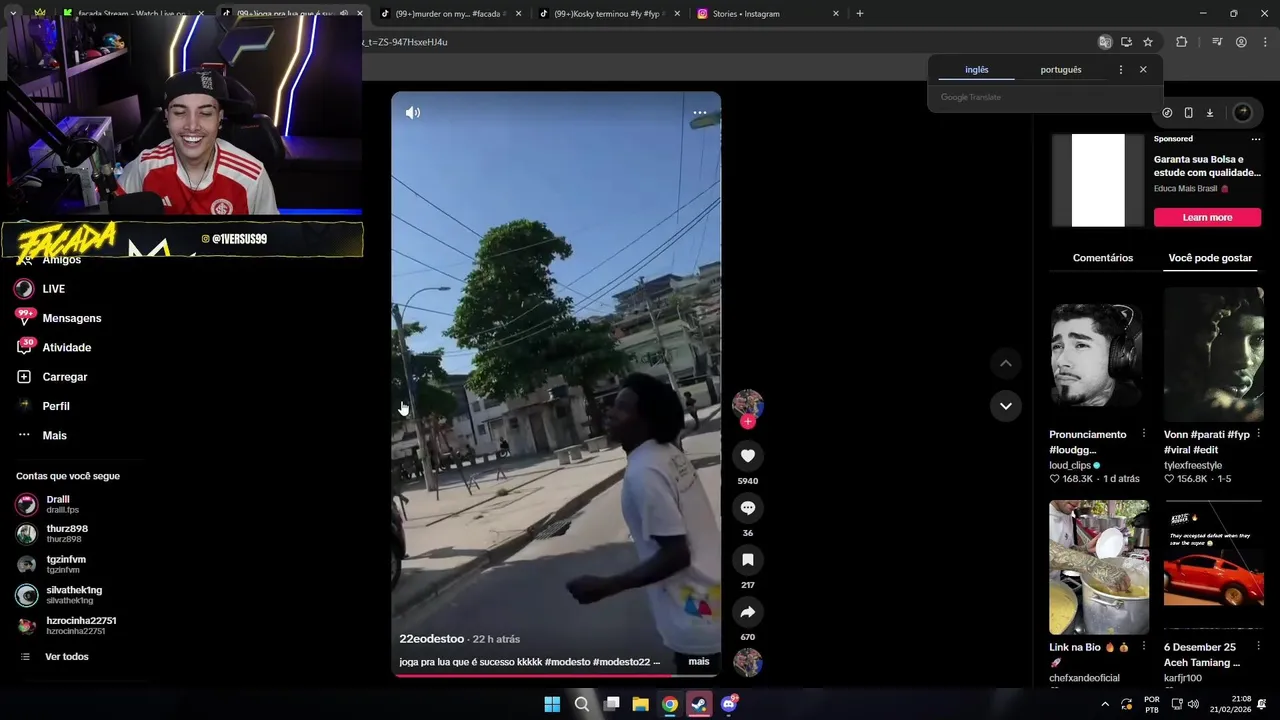Open the creator avatar beside the video
Screen dimensions: 1280x720
click(x=747, y=403)
